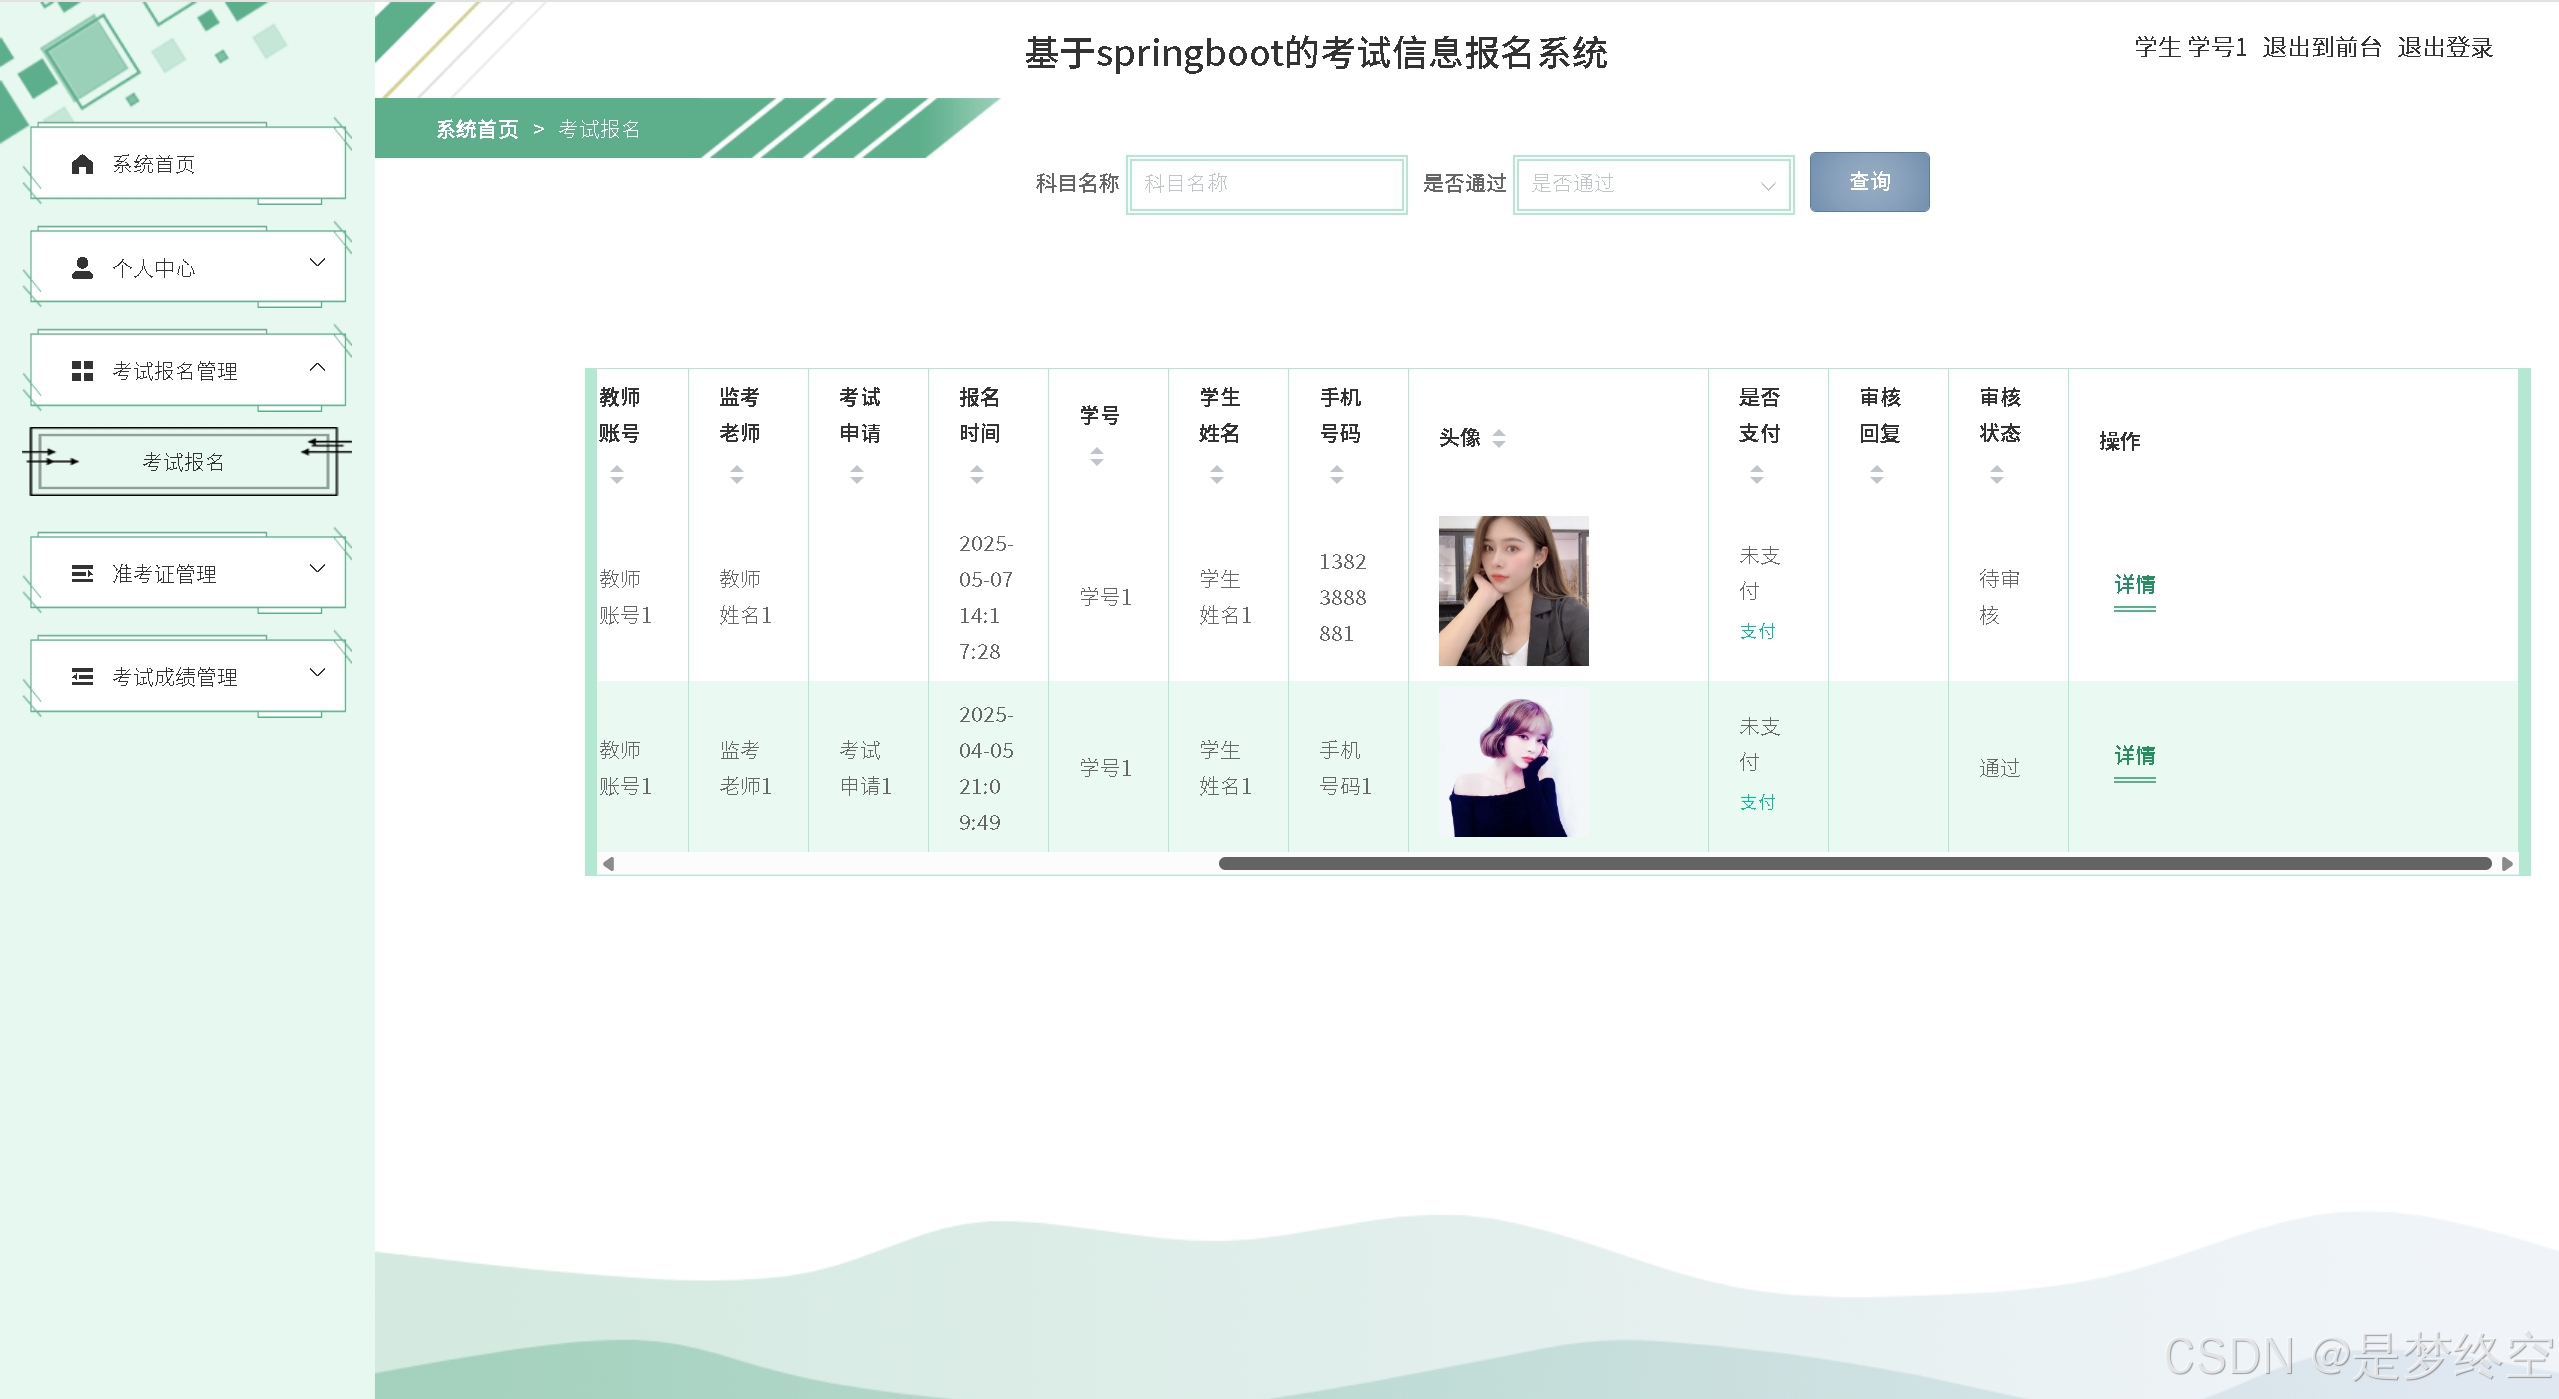The width and height of the screenshot is (2559, 1399).
Task: Click 支付 link in first row
Action: [1757, 631]
